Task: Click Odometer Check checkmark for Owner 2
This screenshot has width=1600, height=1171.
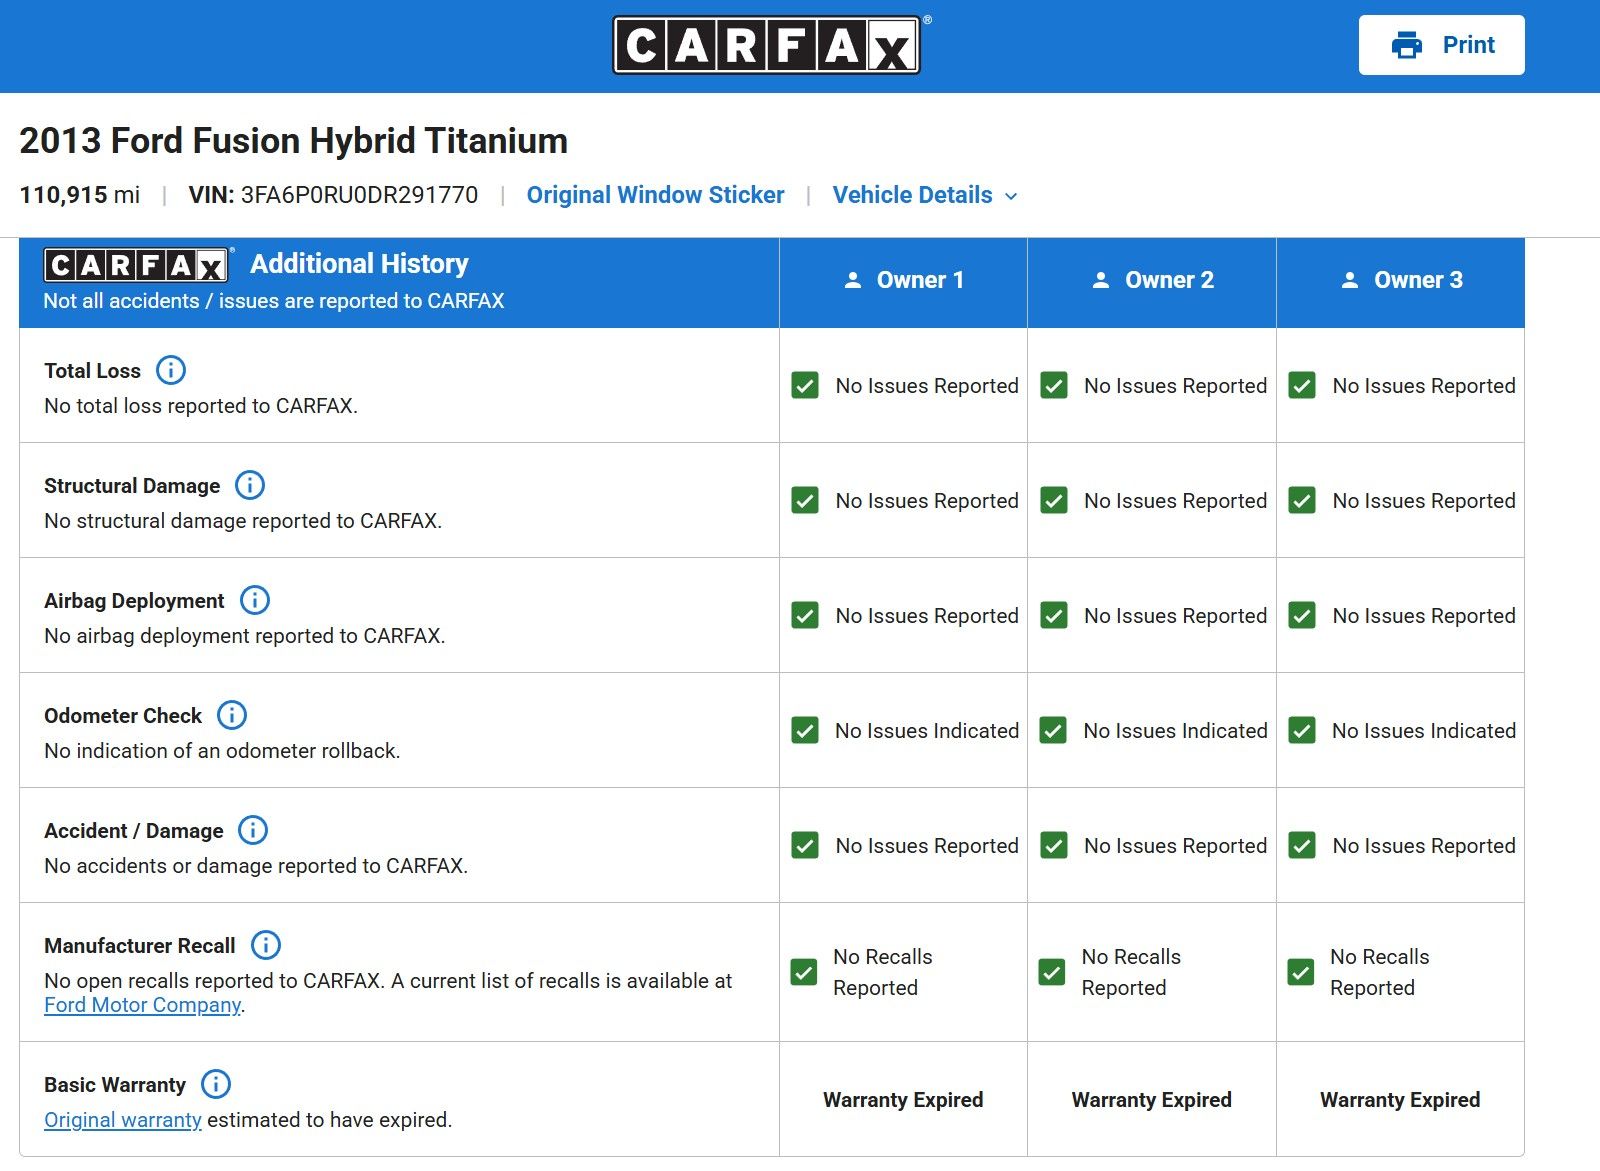Action: pyautogui.click(x=1053, y=730)
